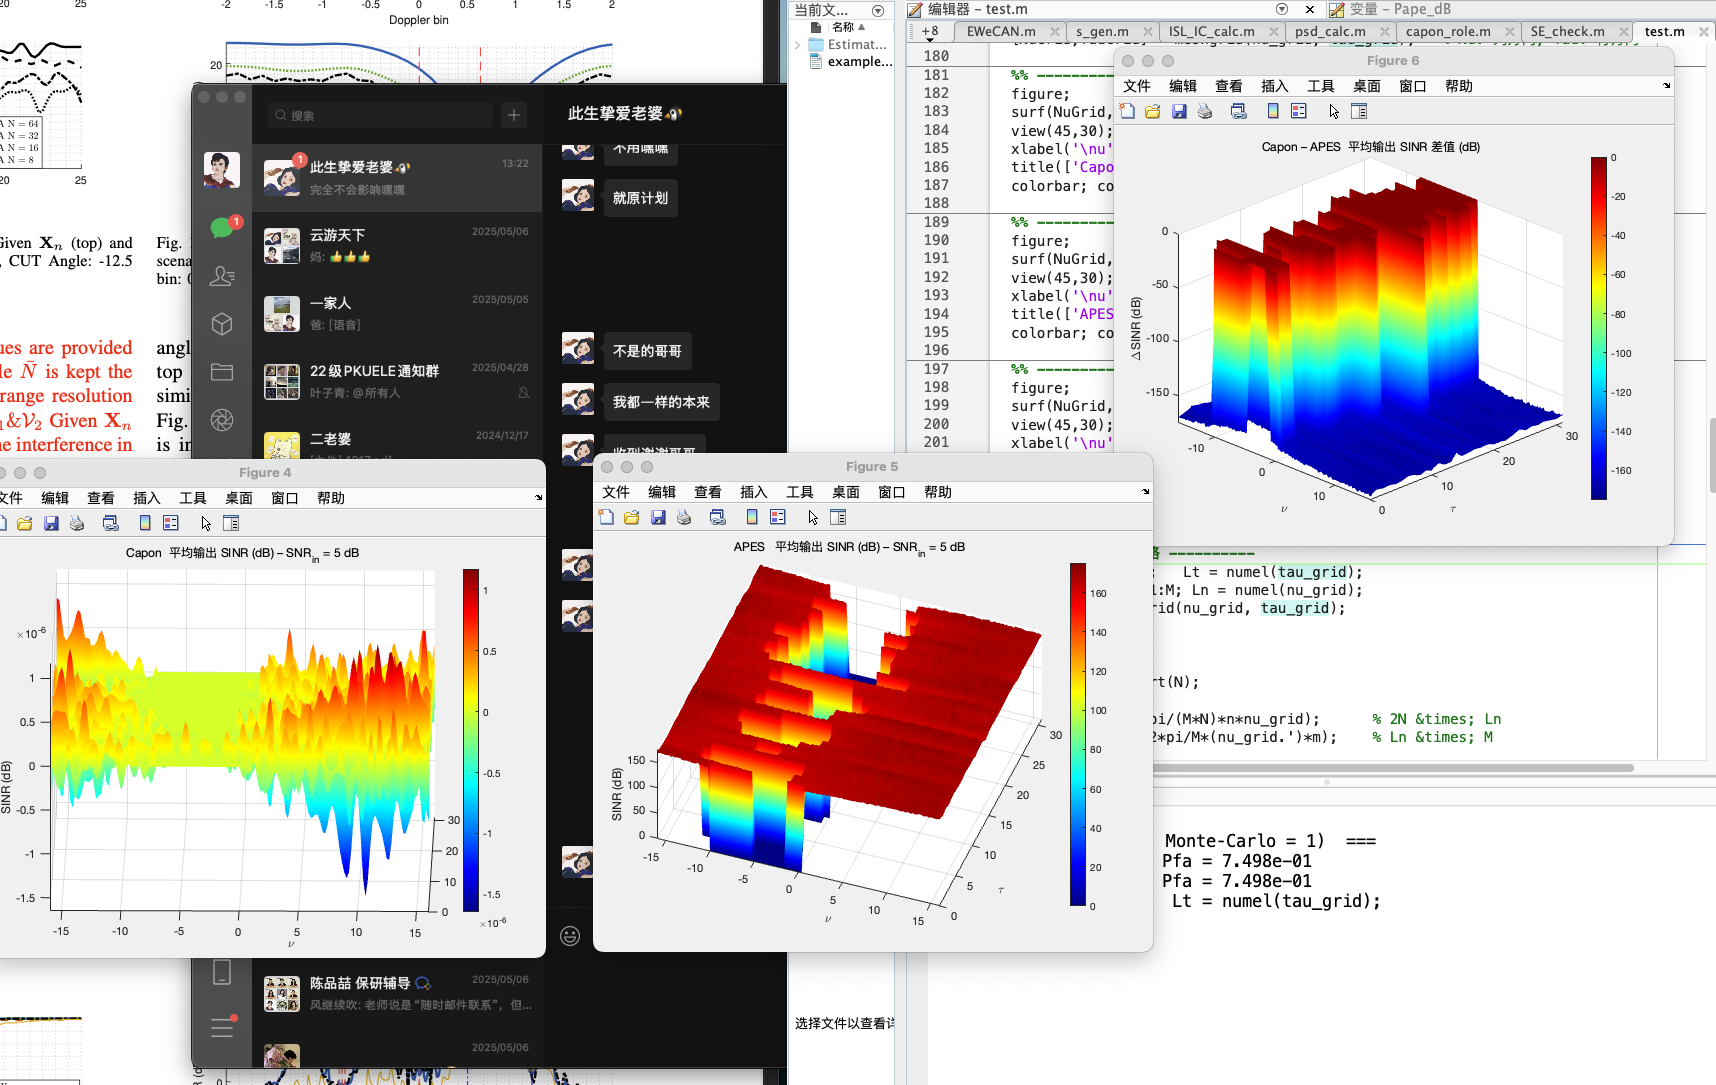The width and height of the screenshot is (1716, 1085).
Task: Click Link Plot icon in Figure 5 toolbar
Action: (718, 517)
